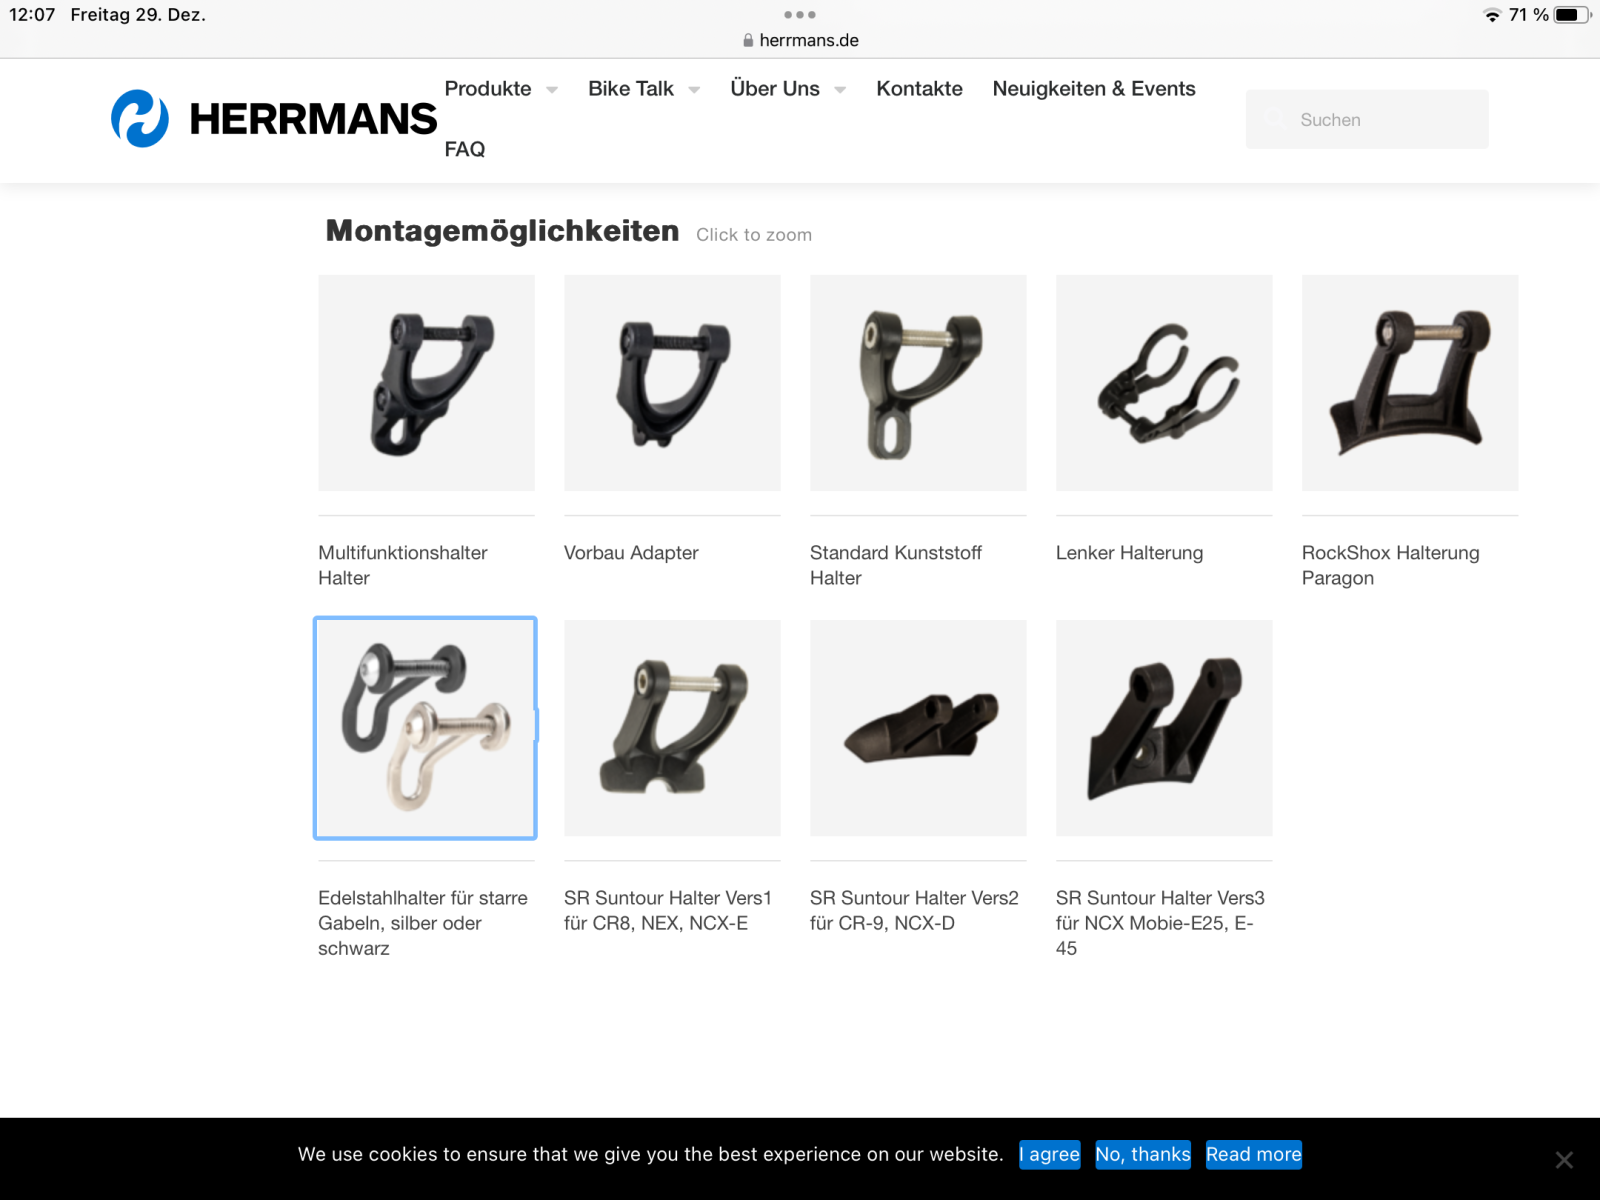The height and width of the screenshot is (1200, 1600).
Task: Open the RockShox Halterung Paragon image
Action: point(1410,383)
